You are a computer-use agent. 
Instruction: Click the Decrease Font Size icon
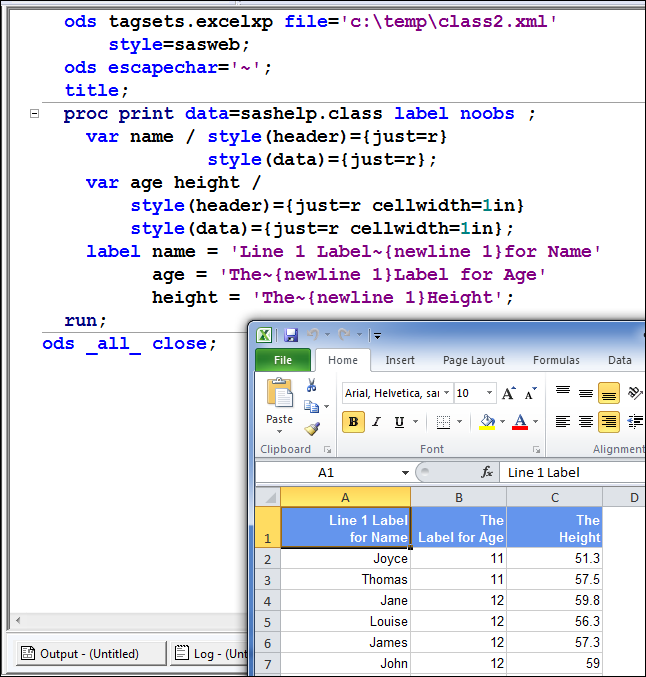point(529,394)
